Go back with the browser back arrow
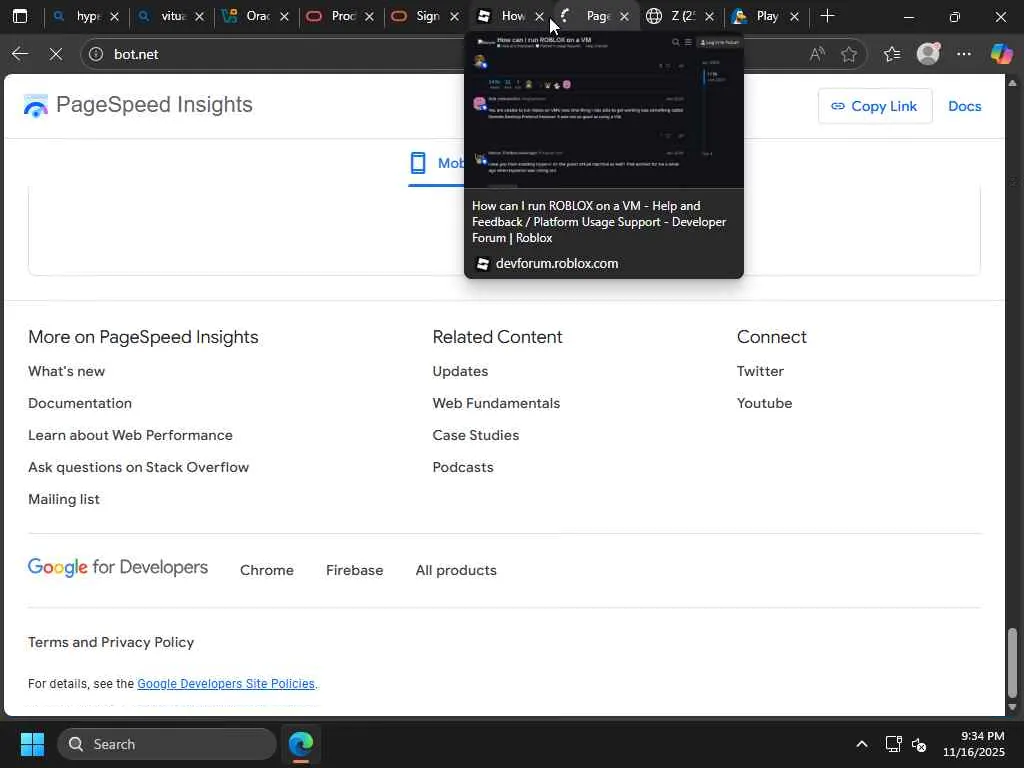Image resolution: width=1024 pixels, height=768 pixels. tap(20, 54)
